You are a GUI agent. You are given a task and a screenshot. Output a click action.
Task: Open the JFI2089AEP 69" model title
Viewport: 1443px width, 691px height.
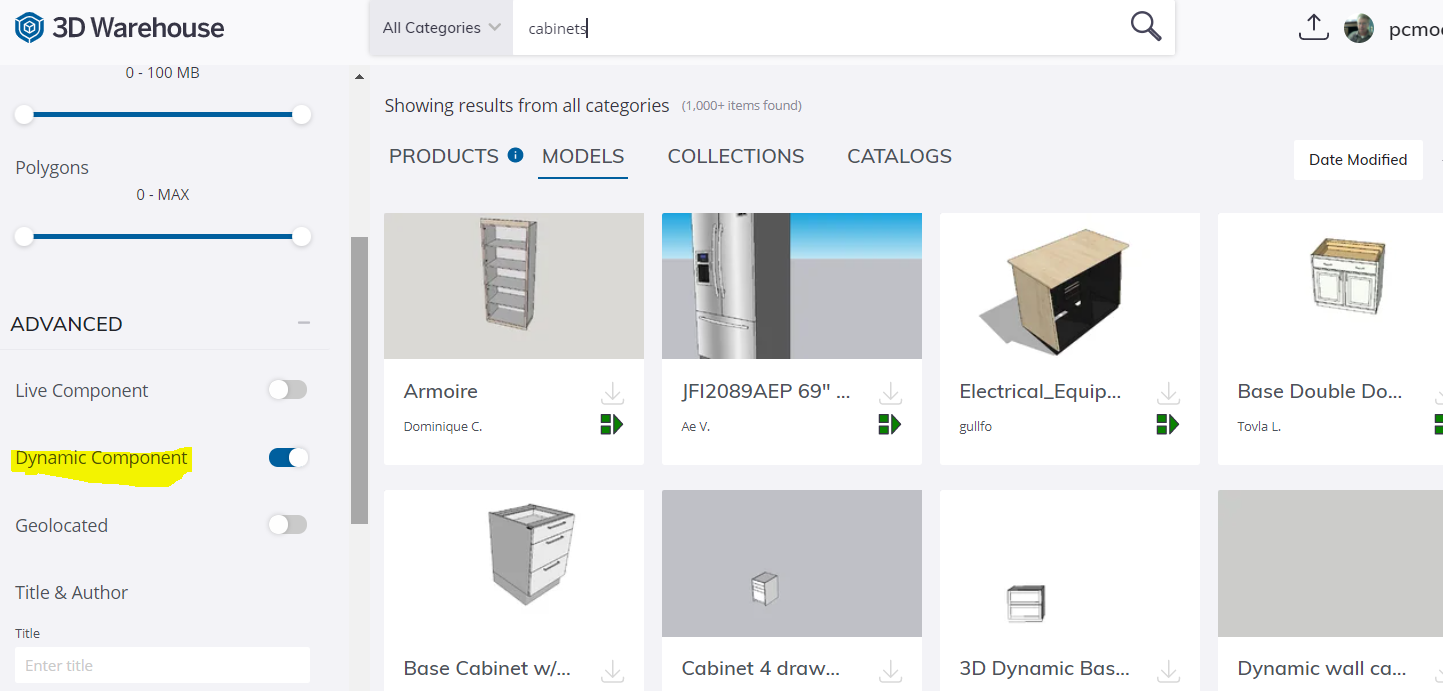pyautogui.click(x=766, y=391)
